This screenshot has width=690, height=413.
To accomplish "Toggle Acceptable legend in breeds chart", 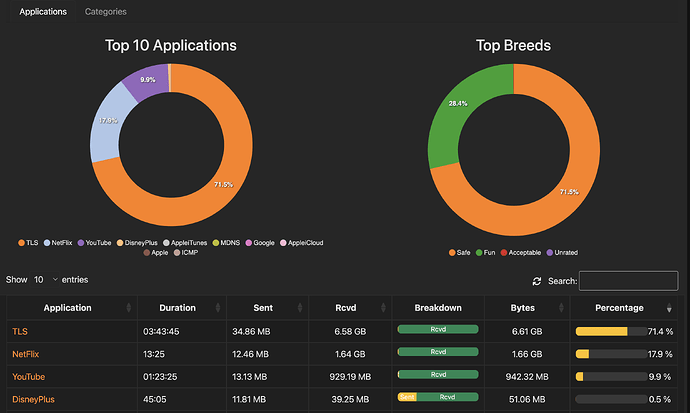I will click(x=521, y=252).
